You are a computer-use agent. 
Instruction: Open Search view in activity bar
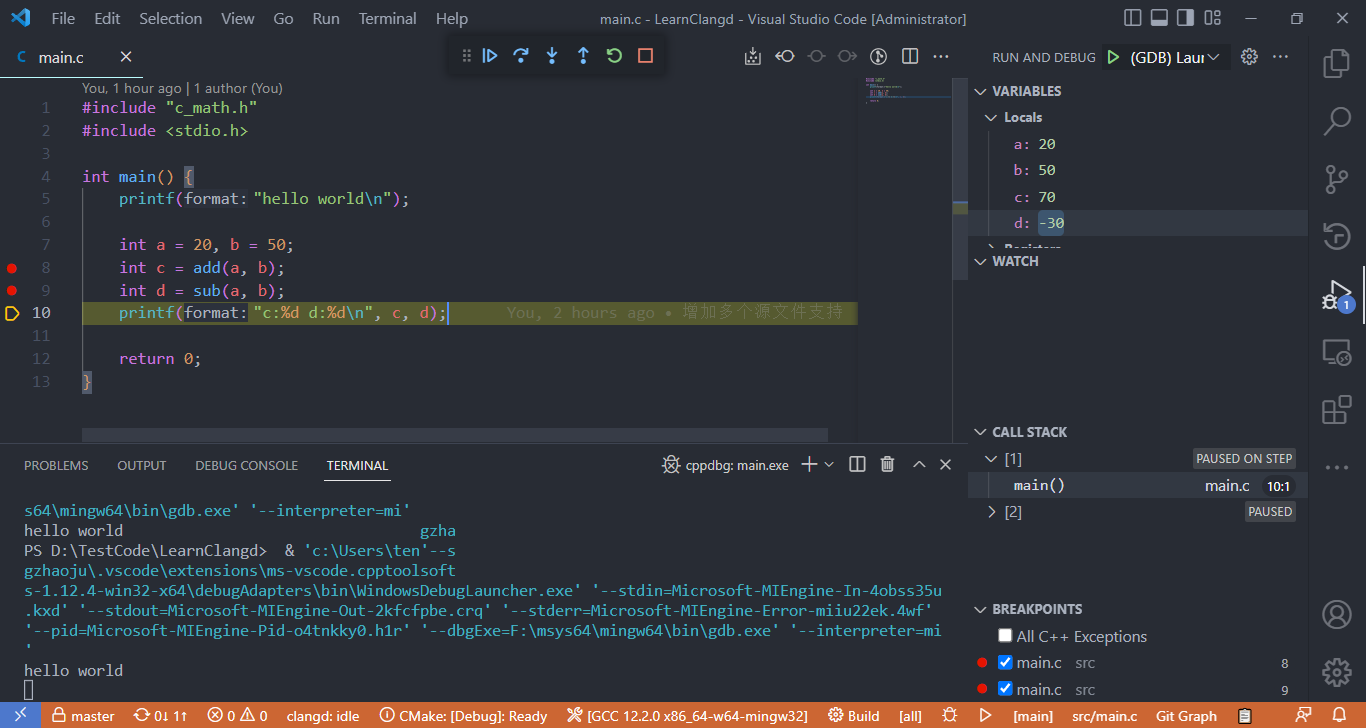1337,122
